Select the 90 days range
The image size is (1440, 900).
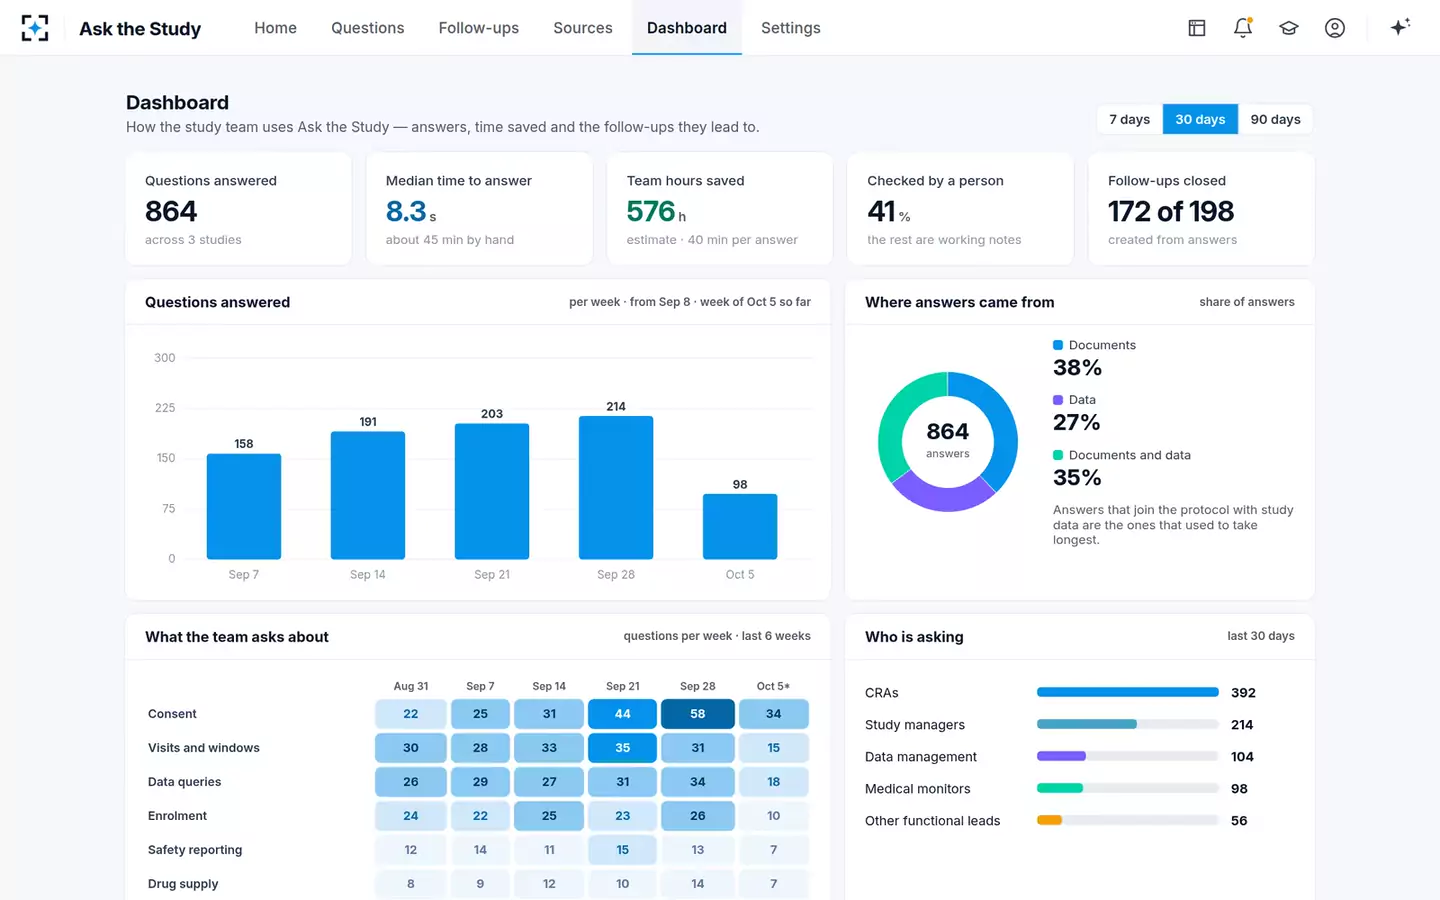click(1276, 119)
